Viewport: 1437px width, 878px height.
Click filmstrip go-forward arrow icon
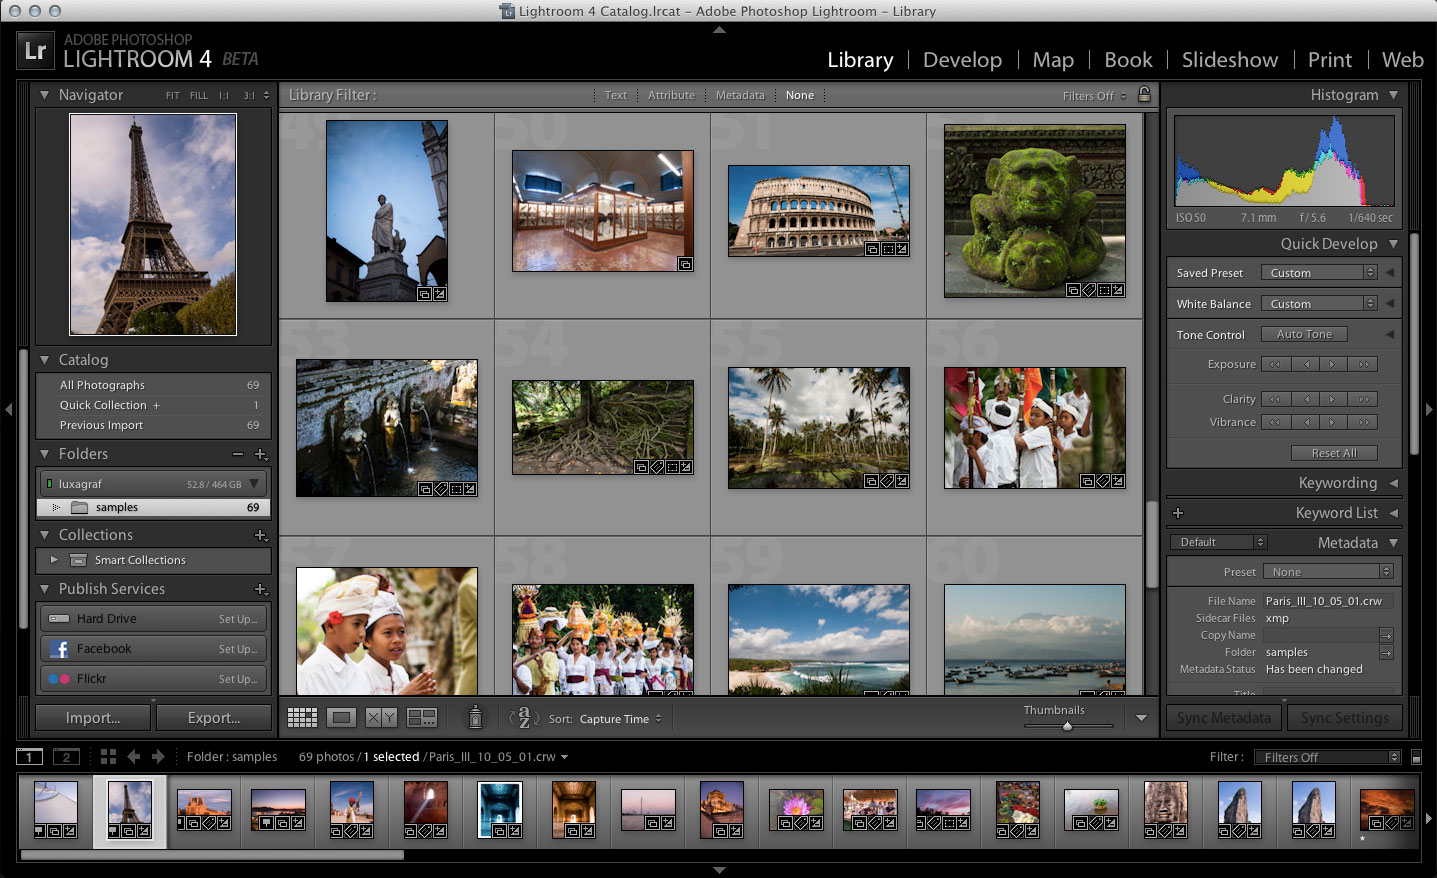(x=158, y=757)
